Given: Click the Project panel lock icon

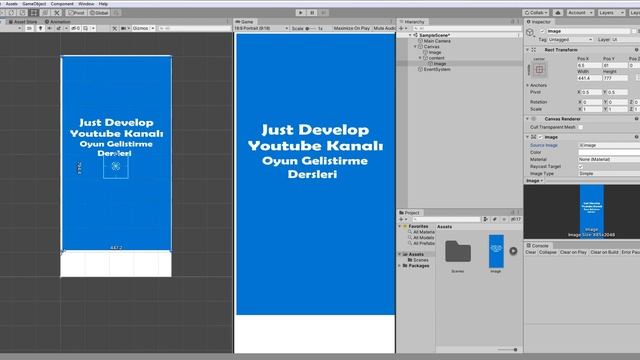Looking at the screenshot, I should [x=513, y=213].
